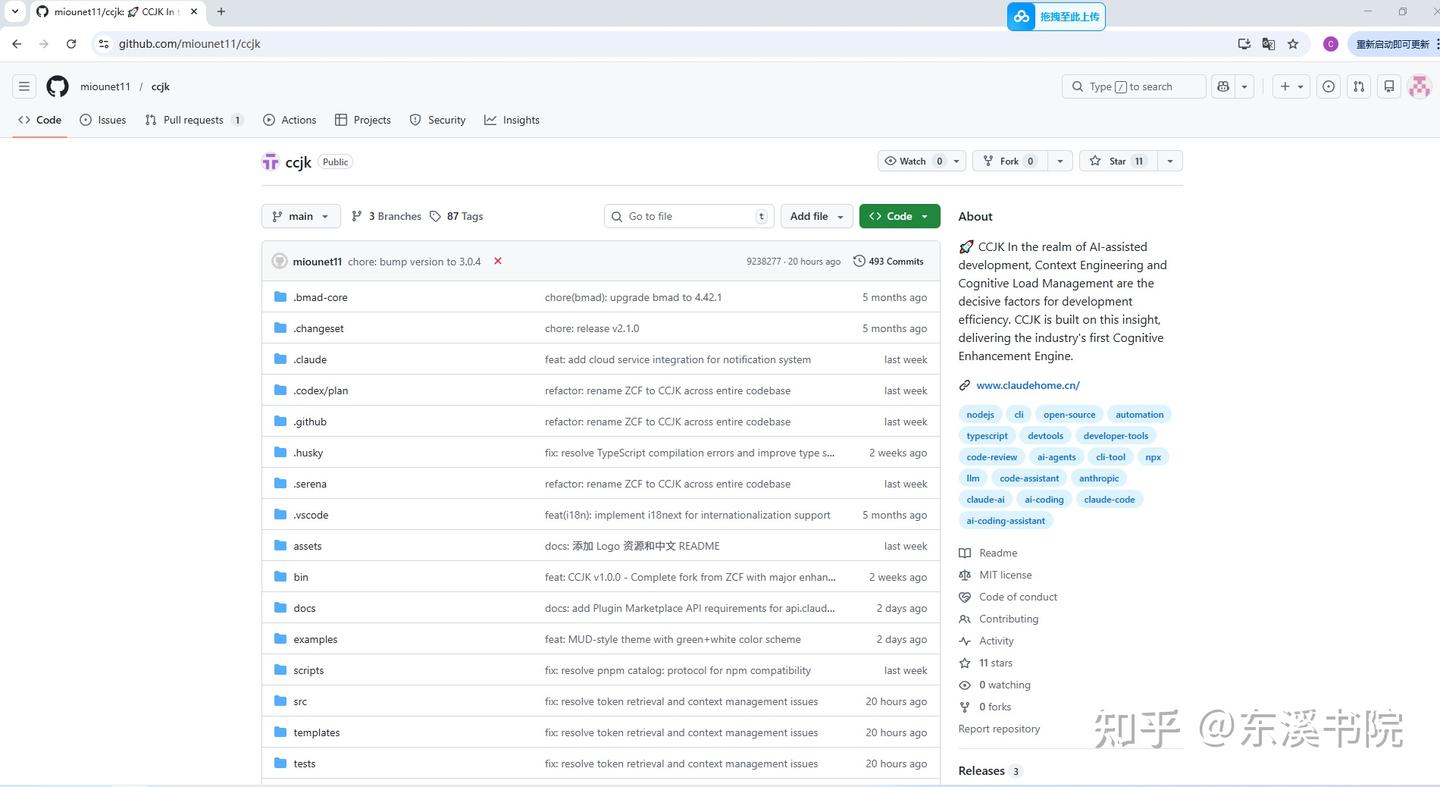This screenshot has height=787, width=1440.
Task: Open the MIT license link
Action: coord(1005,575)
